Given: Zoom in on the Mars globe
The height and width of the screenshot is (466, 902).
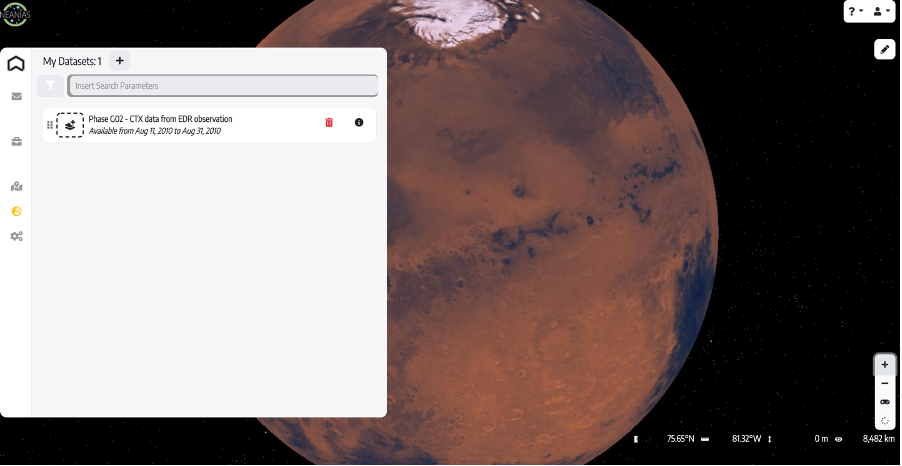Looking at the screenshot, I should click(x=884, y=365).
